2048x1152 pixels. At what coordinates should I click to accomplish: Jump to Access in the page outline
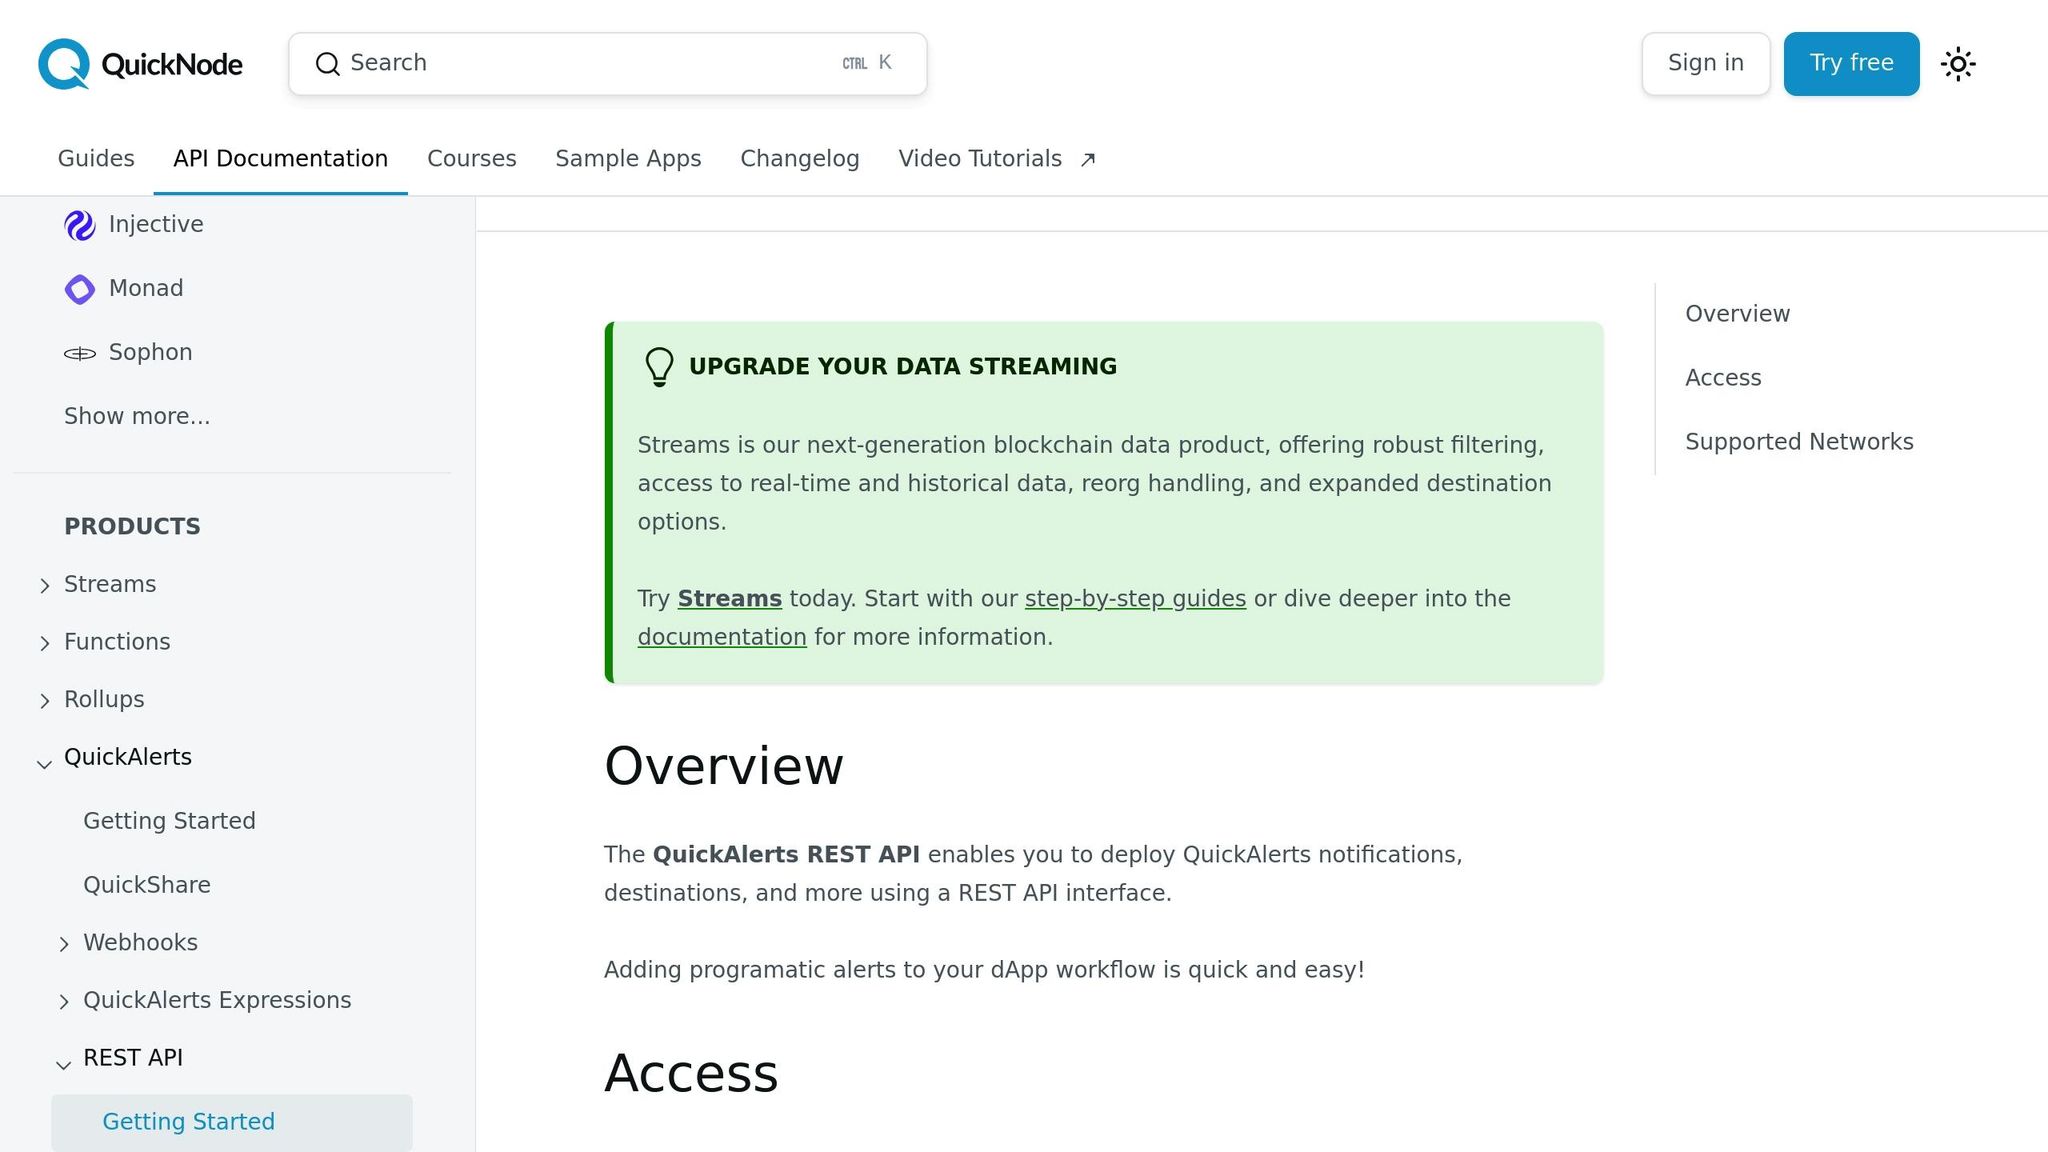[x=1723, y=377]
